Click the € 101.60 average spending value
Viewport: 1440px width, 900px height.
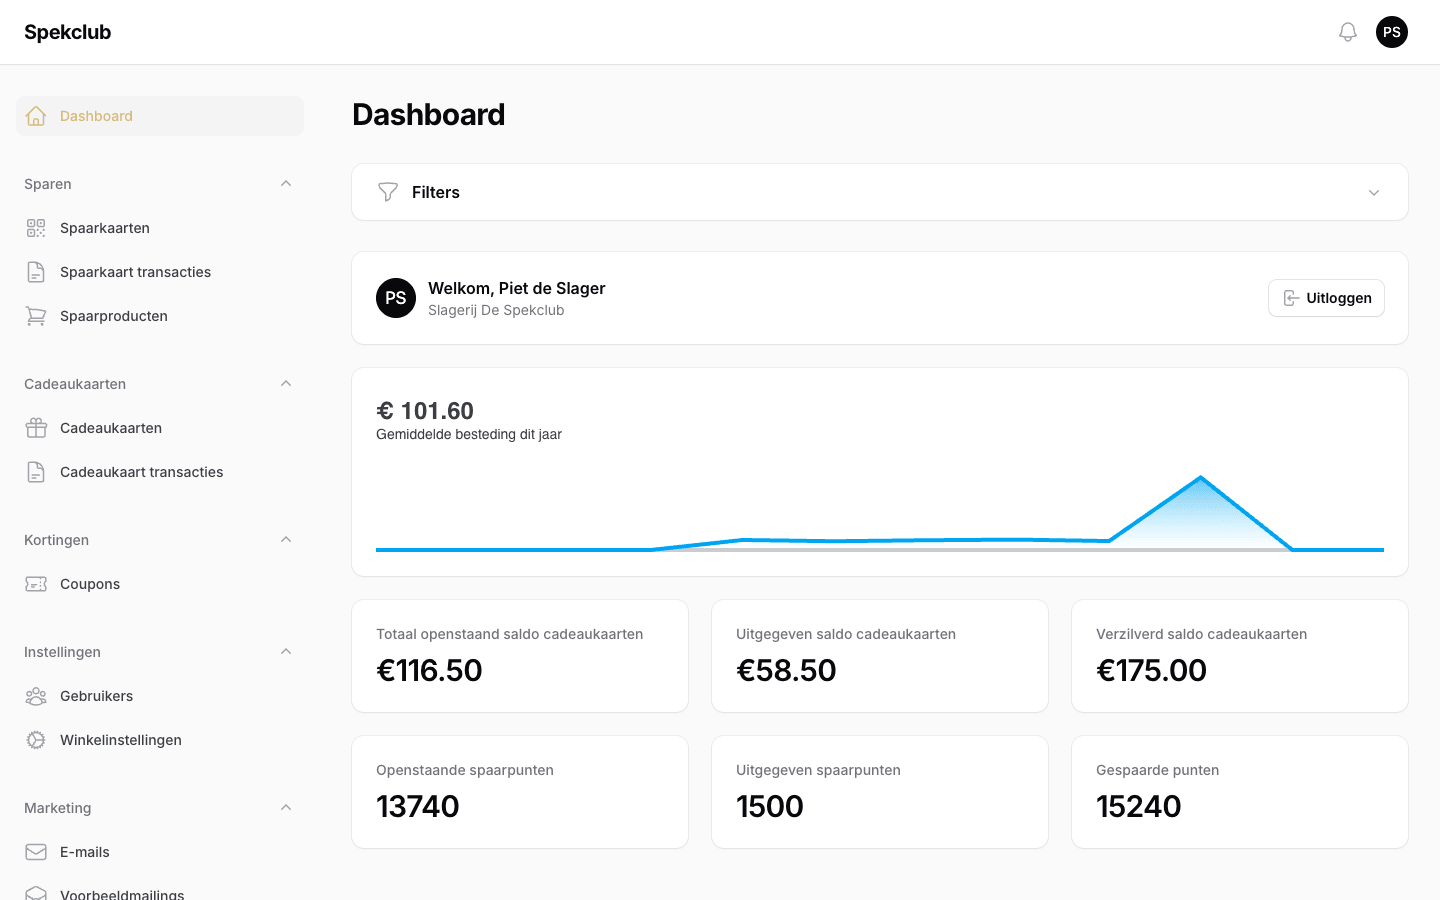coord(425,411)
